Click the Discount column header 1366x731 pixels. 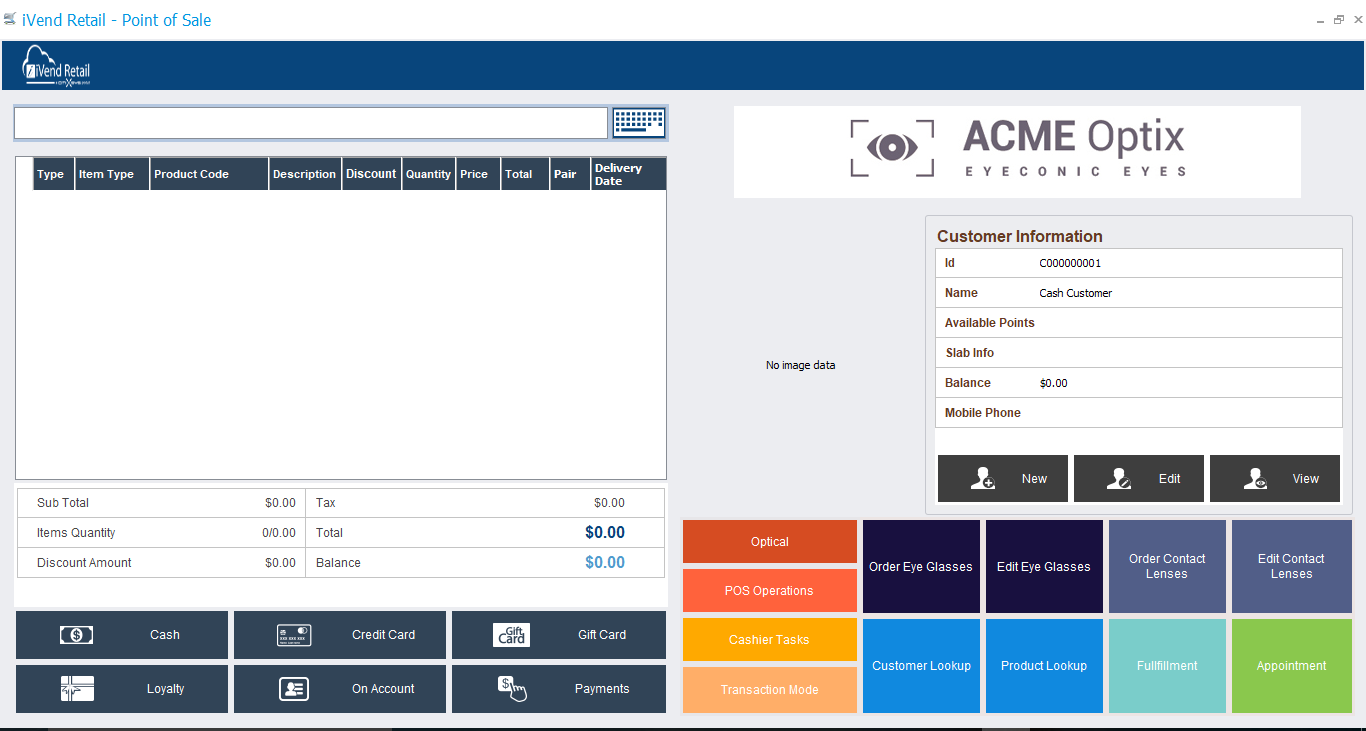371,174
